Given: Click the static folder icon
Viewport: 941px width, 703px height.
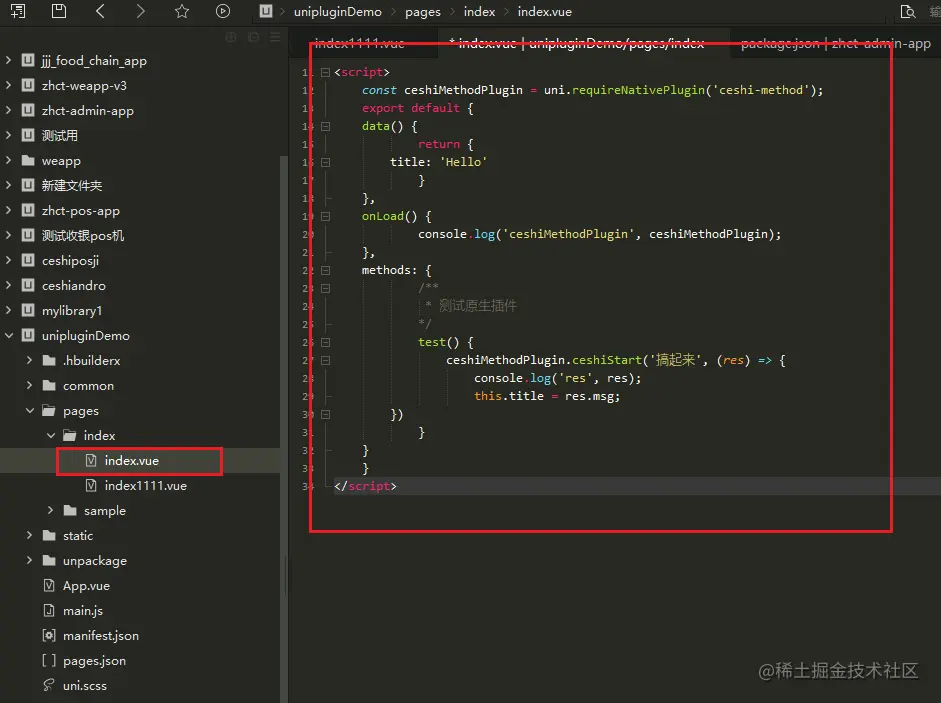Looking at the screenshot, I should tap(49, 536).
